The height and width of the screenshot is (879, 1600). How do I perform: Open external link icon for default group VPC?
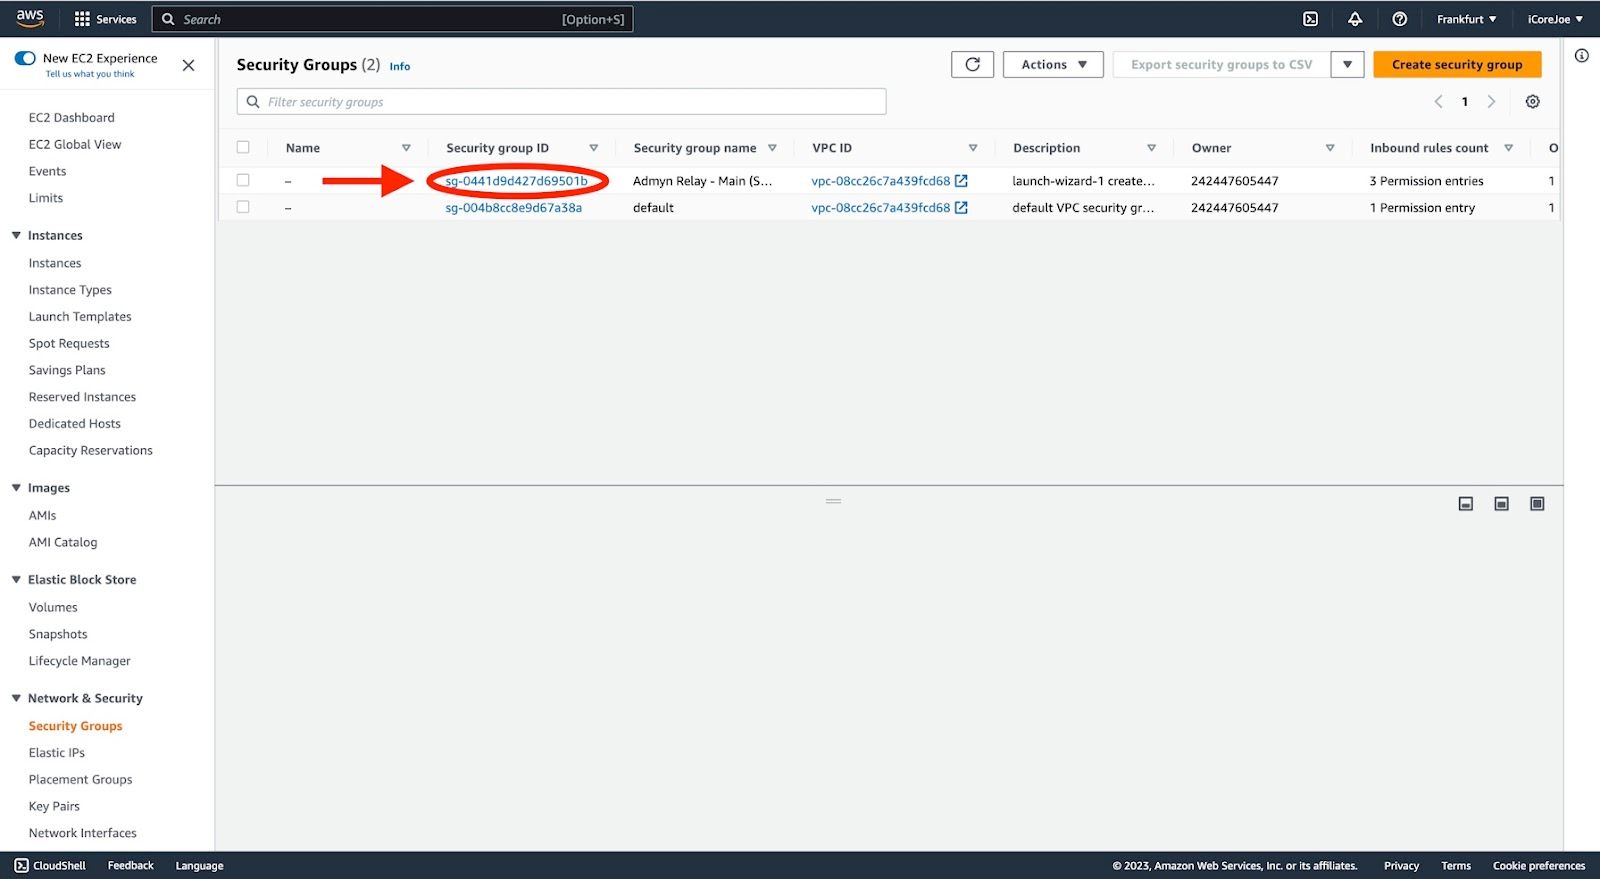point(961,208)
